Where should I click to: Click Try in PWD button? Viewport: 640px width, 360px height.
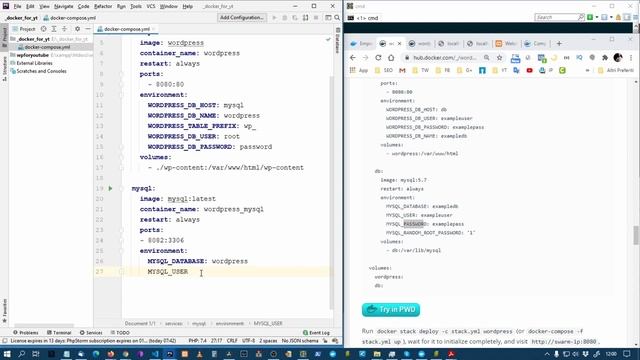(391, 309)
